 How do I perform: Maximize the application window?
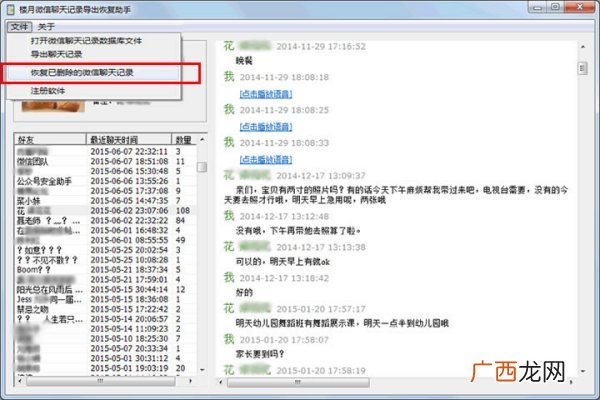click(556, 7)
